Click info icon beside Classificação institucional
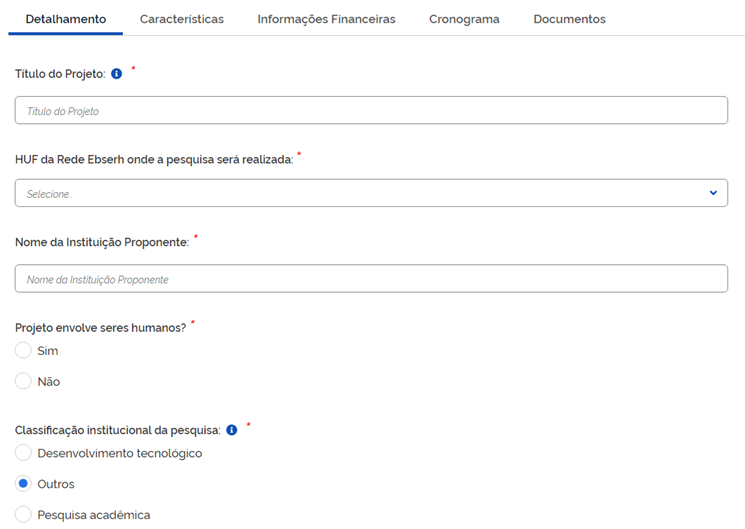 pos(232,430)
